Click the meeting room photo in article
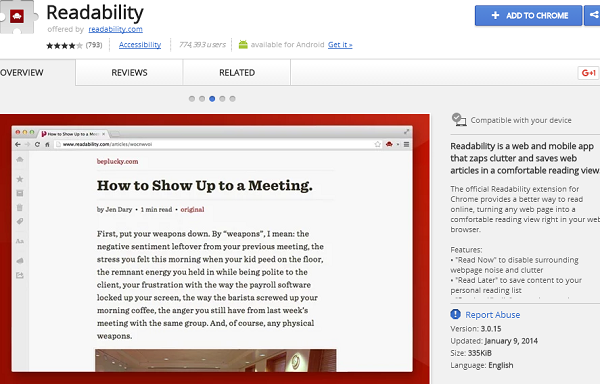Viewport: 600px width, 384px height. point(216,360)
